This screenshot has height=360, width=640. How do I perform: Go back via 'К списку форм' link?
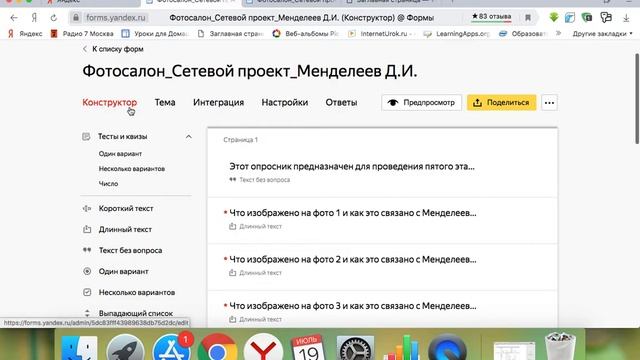coord(113,49)
